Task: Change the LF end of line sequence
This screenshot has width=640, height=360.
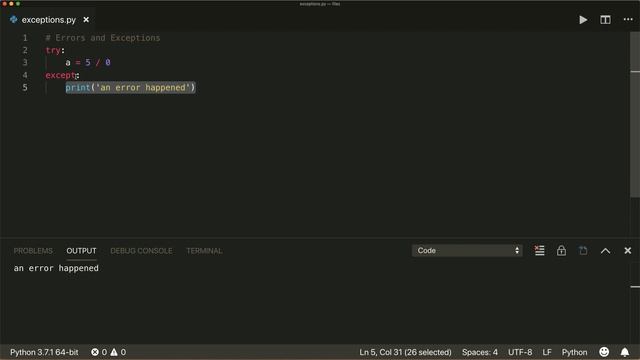Action: 547,352
